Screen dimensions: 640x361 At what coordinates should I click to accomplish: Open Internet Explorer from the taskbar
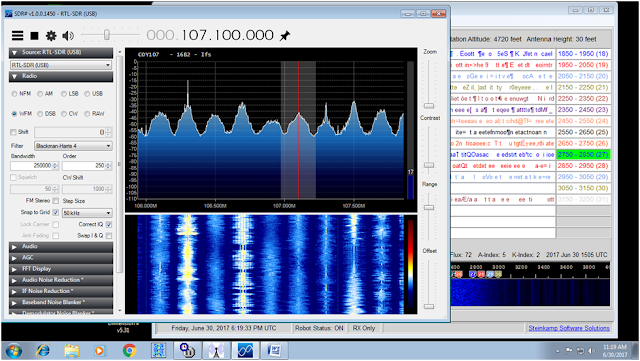tap(43, 351)
